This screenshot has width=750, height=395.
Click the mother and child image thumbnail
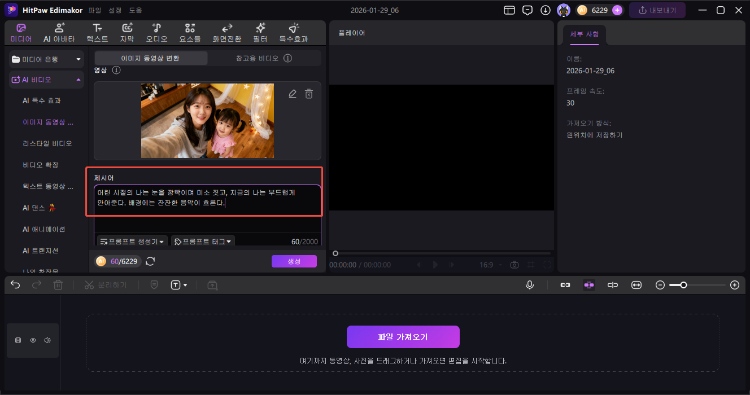[208, 121]
